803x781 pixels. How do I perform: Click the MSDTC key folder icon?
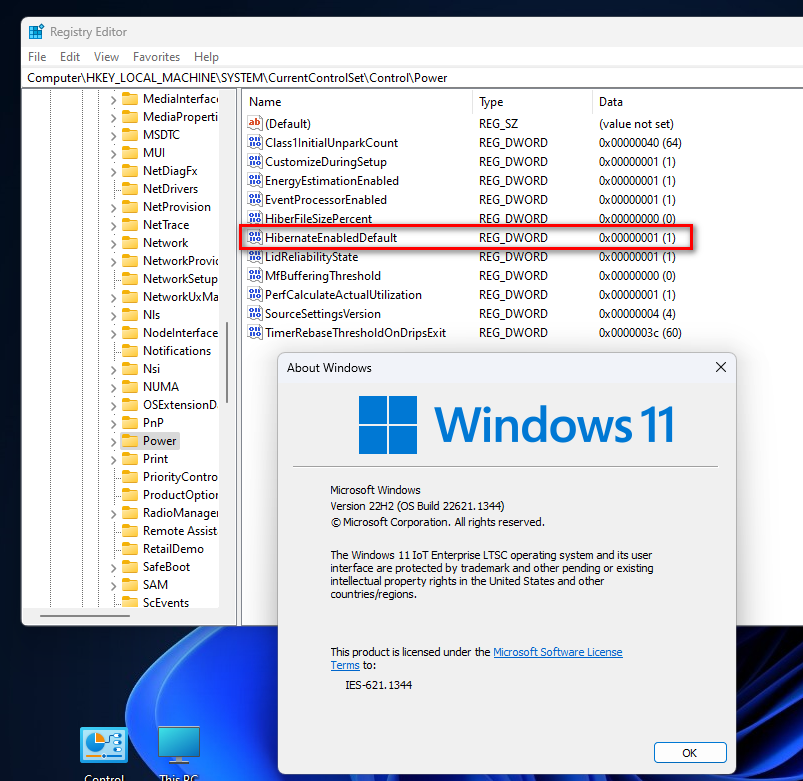pos(130,135)
